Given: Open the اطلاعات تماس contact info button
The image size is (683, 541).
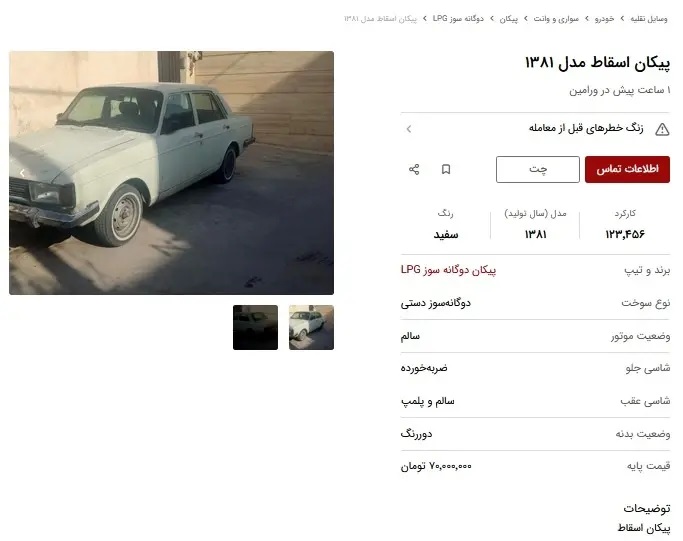Looking at the screenshot, I should [627, 169].
